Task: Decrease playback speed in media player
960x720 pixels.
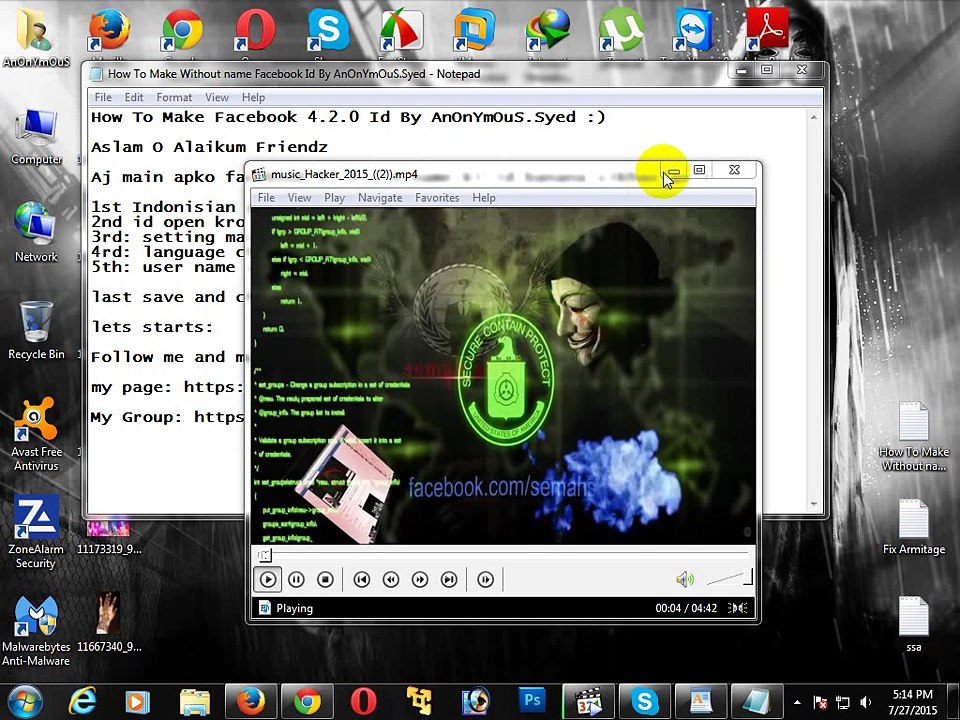Action: 391,579
